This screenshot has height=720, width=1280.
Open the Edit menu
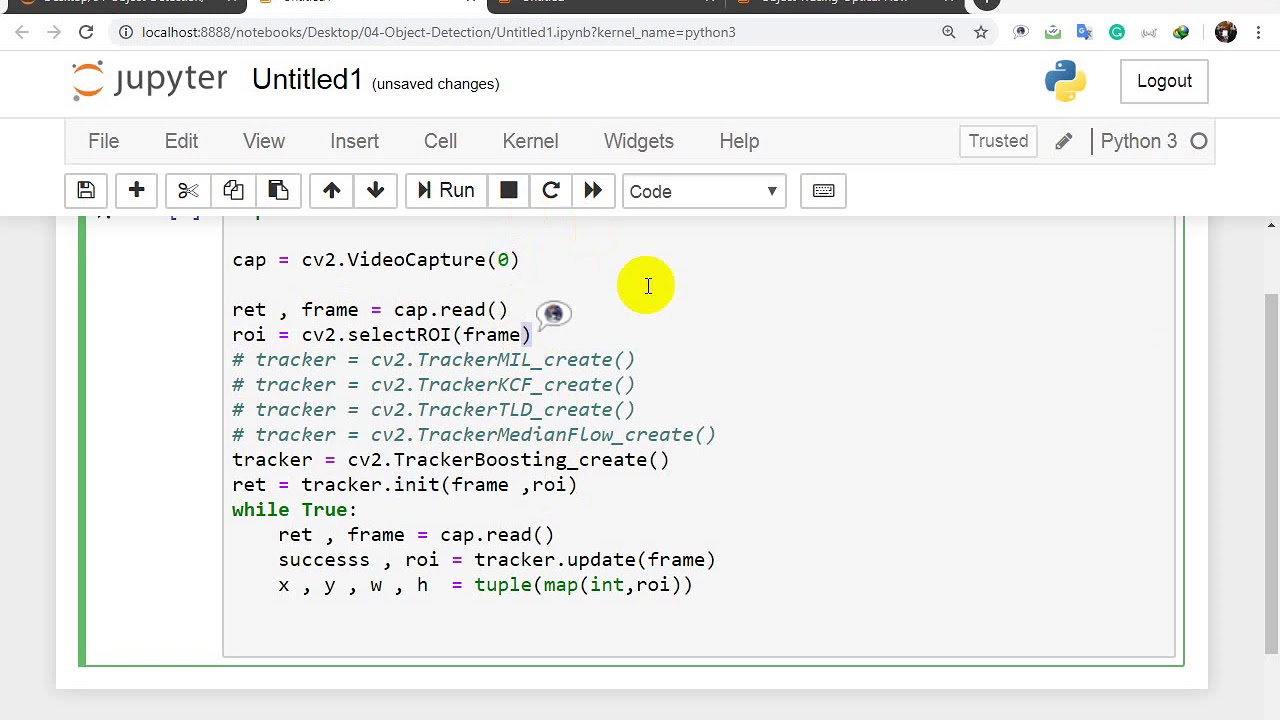181,141
